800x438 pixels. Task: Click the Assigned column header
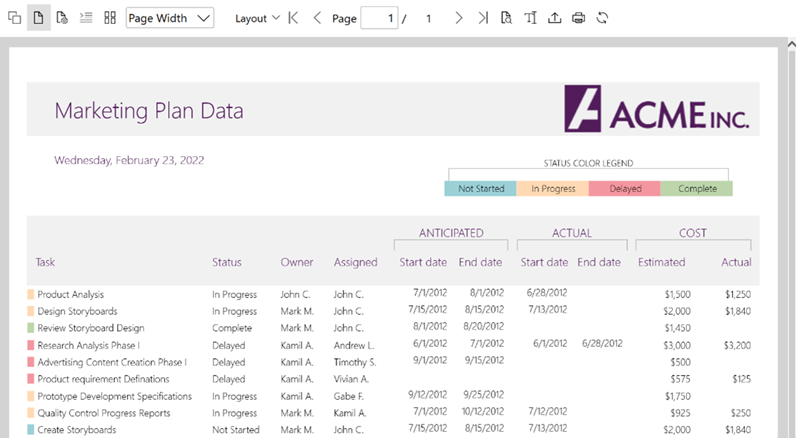[356, 262]
